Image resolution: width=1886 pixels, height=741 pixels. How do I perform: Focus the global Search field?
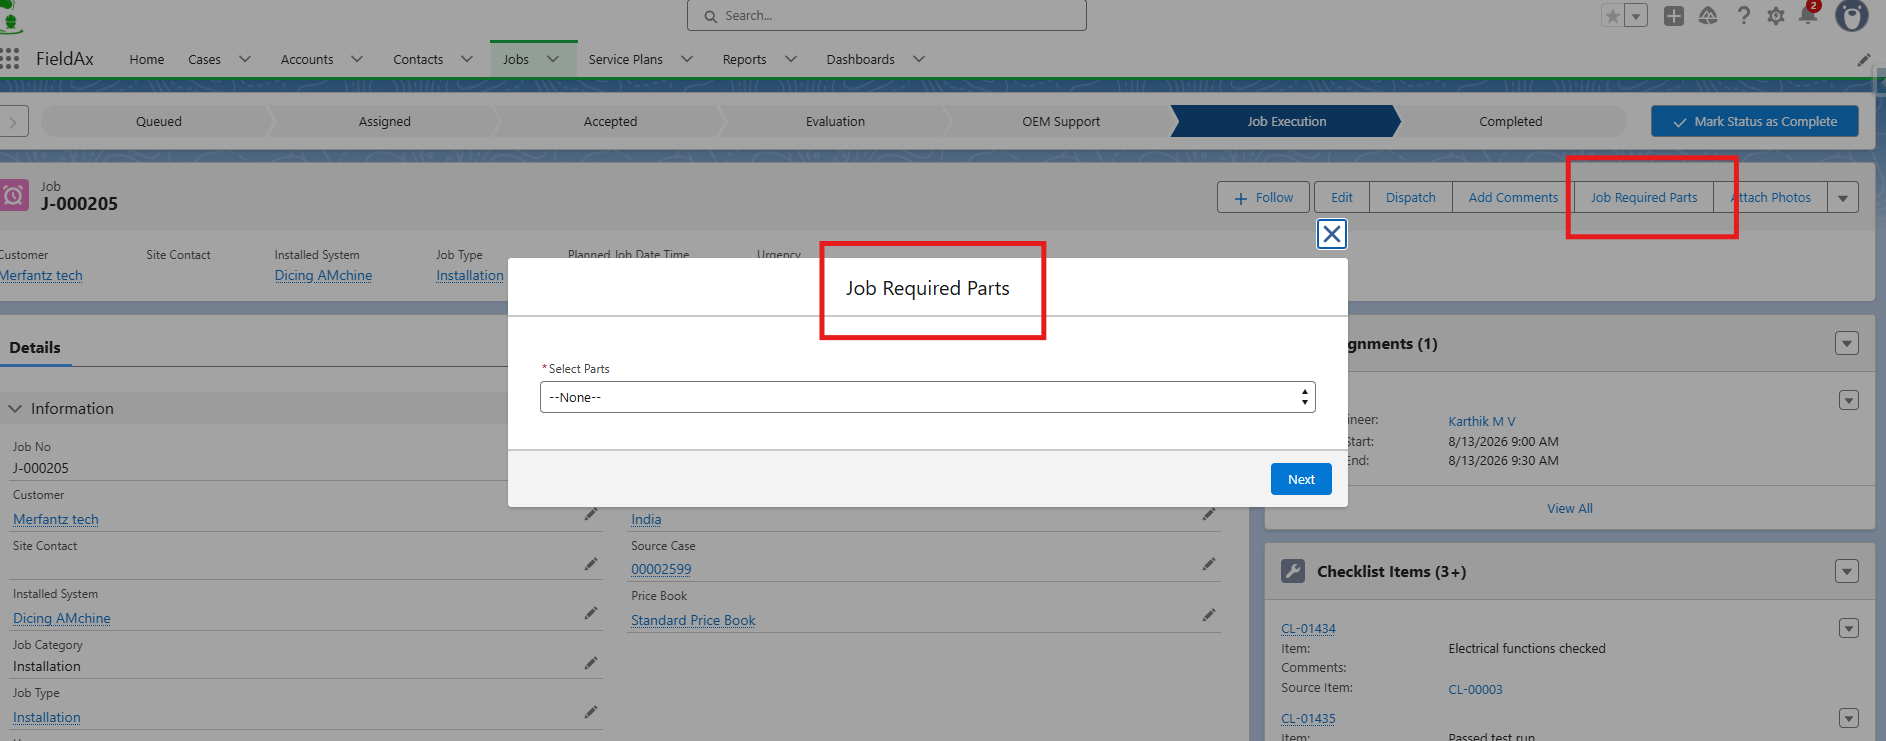point(887,16)
